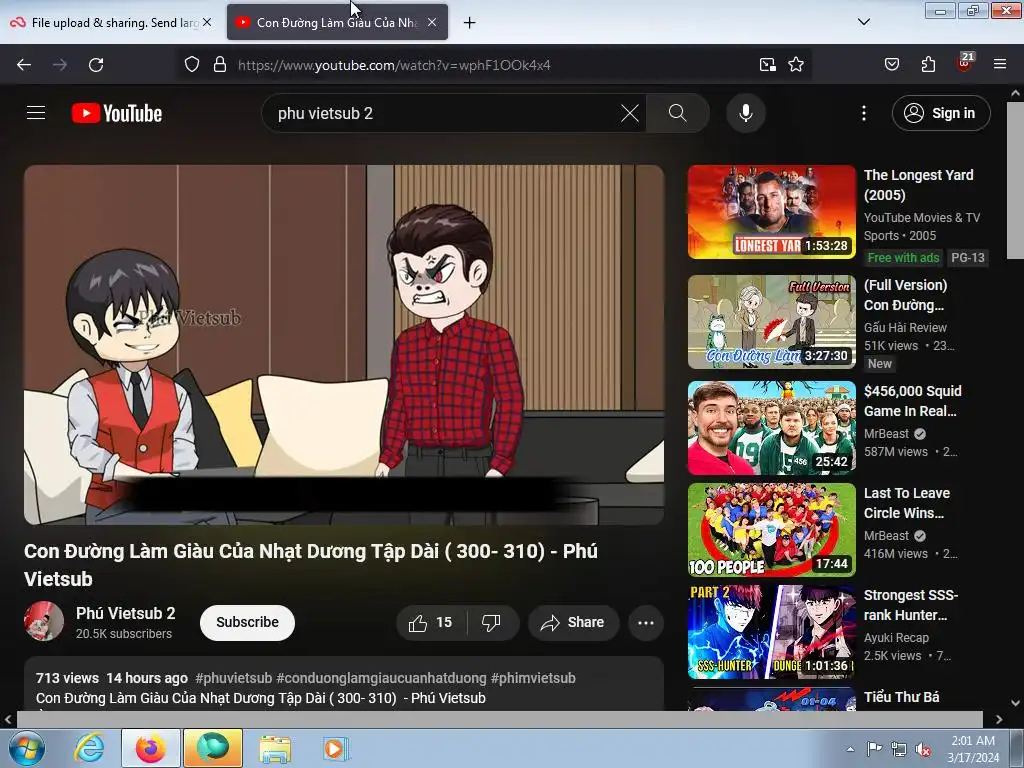Open the Windows Start button
This screenshot has width=1024, height=768.
click(26, 748)
